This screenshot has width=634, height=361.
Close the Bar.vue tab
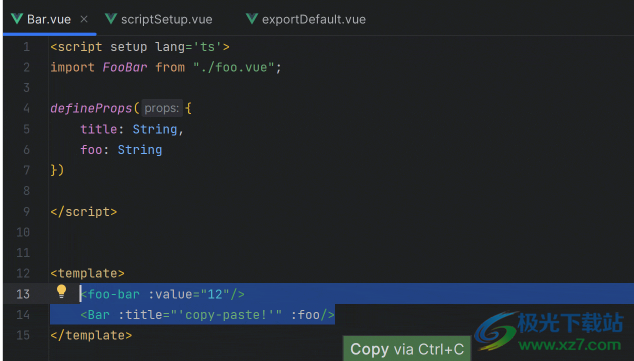[84, 19]
